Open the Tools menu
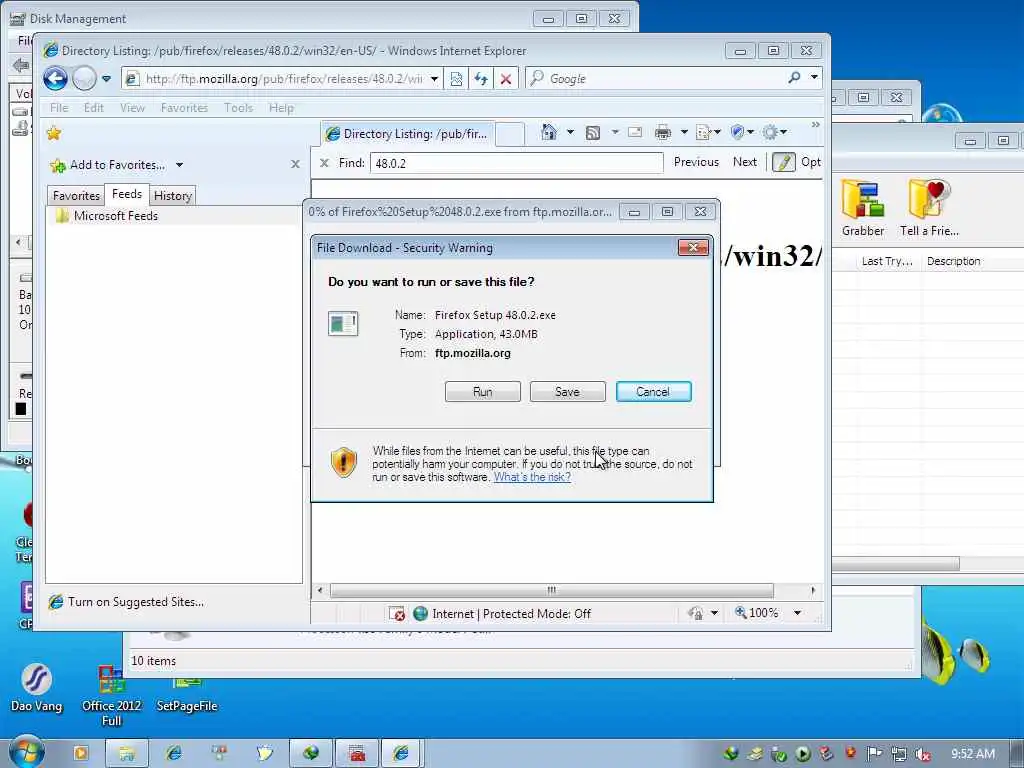This screenshot has height=768, width=1024. [x=238, y=108]
